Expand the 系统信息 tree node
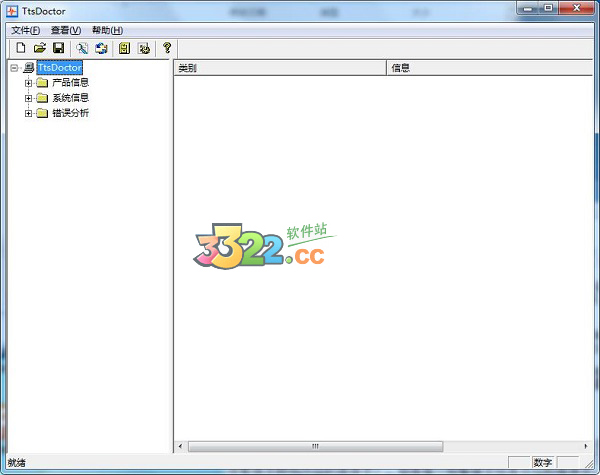Viewport: 600px width, 475px height. (28, 98)
